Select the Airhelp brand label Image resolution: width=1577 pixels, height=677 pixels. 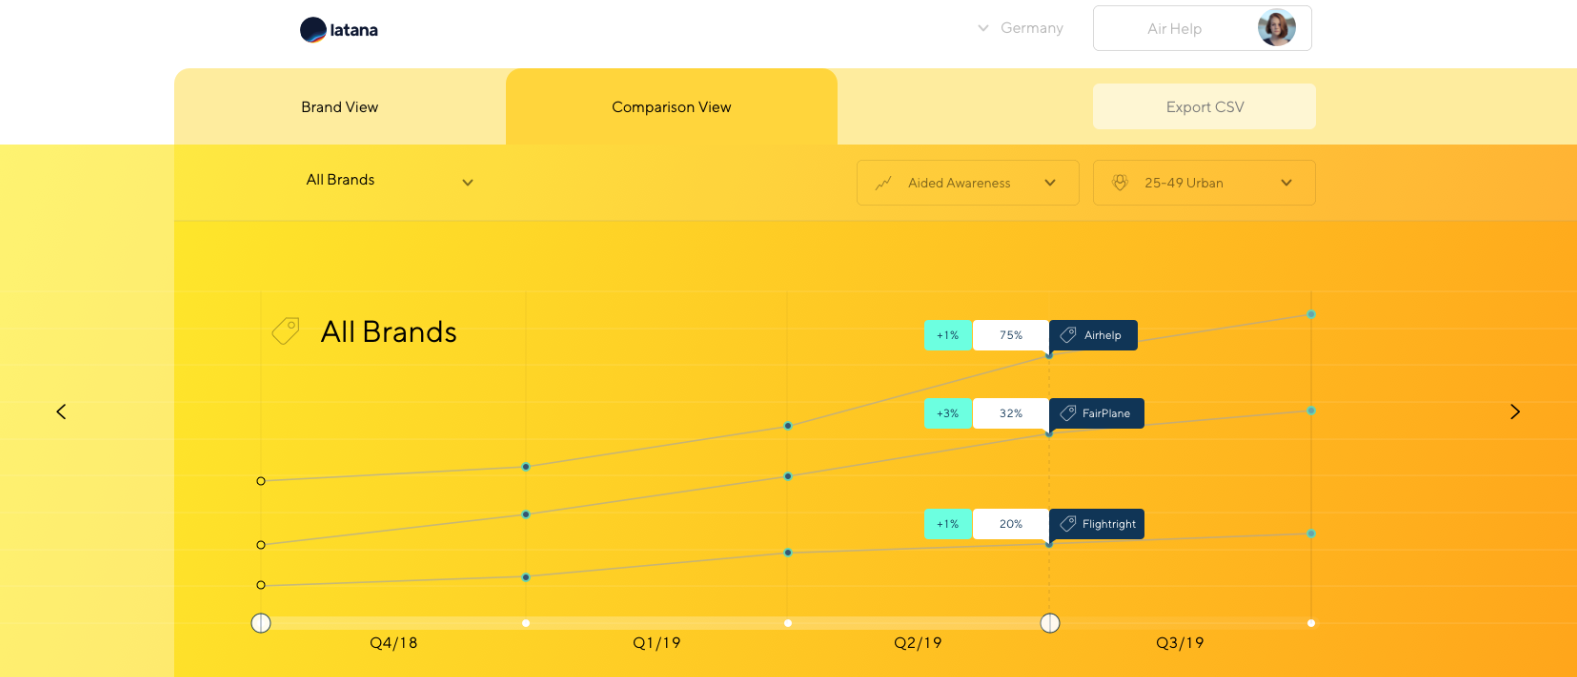[1093, 335]
